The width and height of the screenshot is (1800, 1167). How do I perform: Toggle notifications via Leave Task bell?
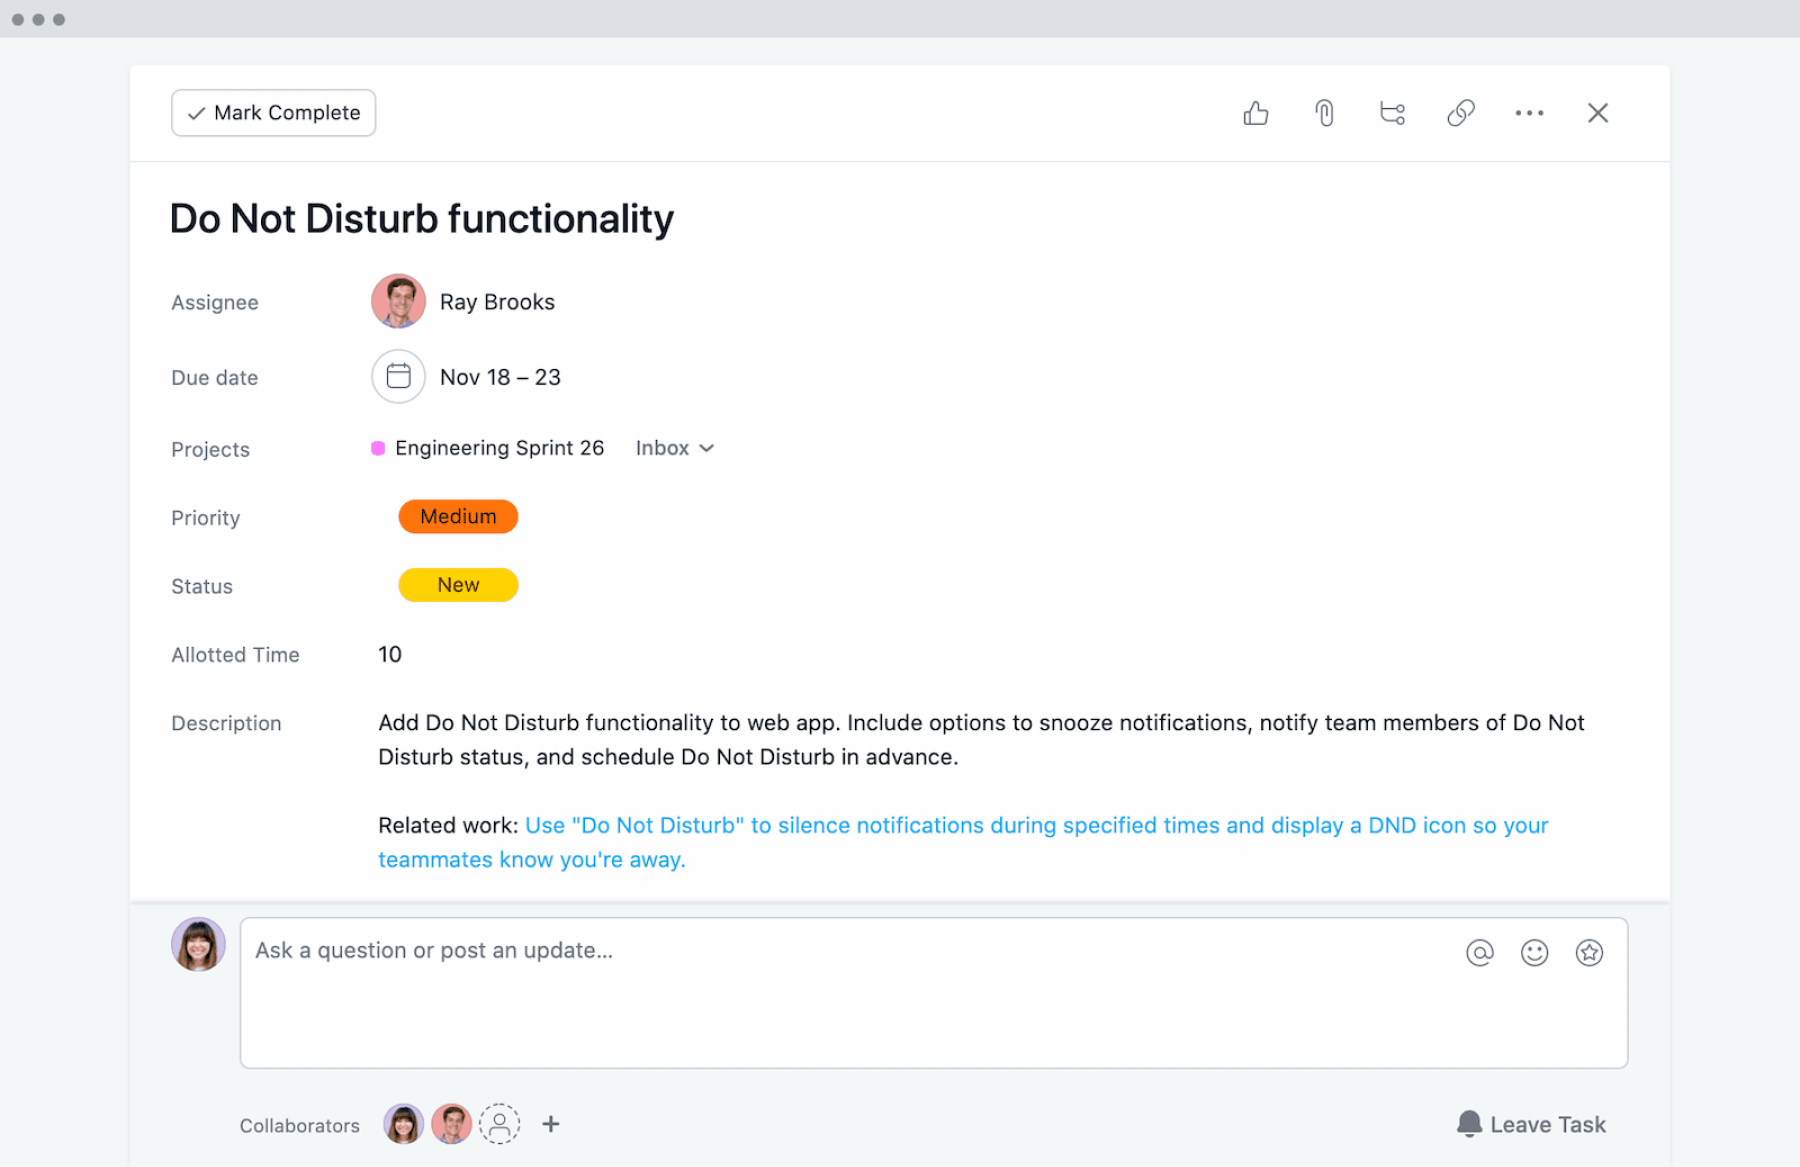[1531, 1124]
